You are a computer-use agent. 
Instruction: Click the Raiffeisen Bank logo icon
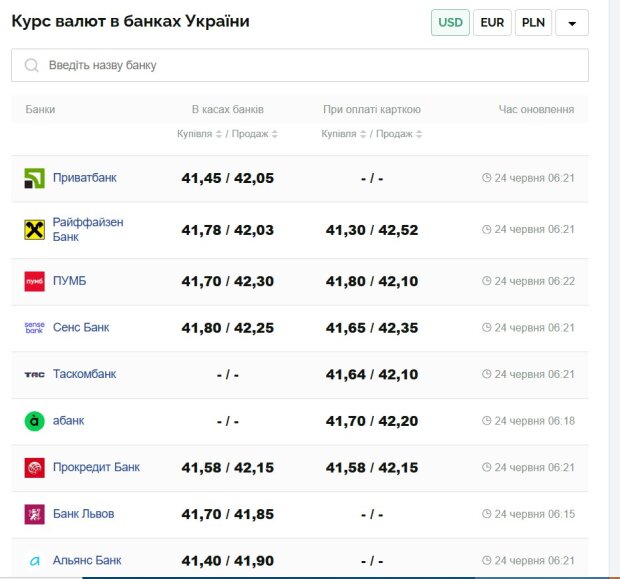[x=34, y=230]
